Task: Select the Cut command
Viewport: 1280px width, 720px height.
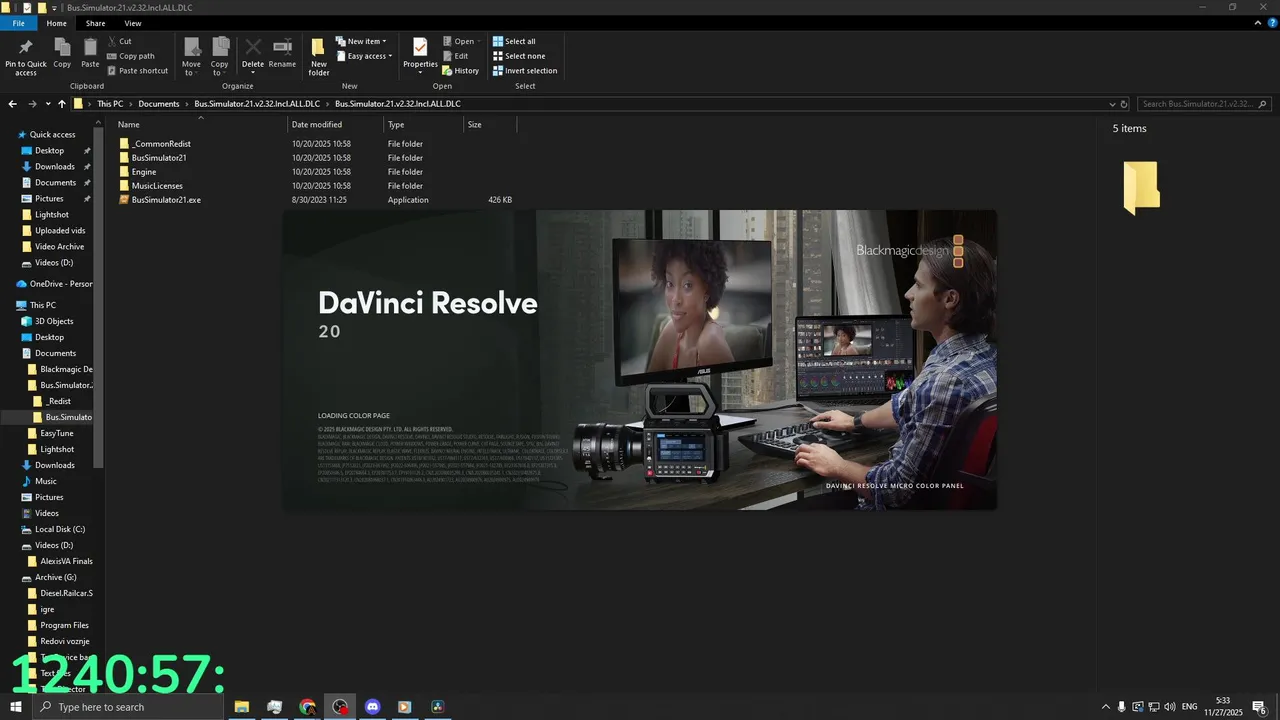Action: (119, 41)
